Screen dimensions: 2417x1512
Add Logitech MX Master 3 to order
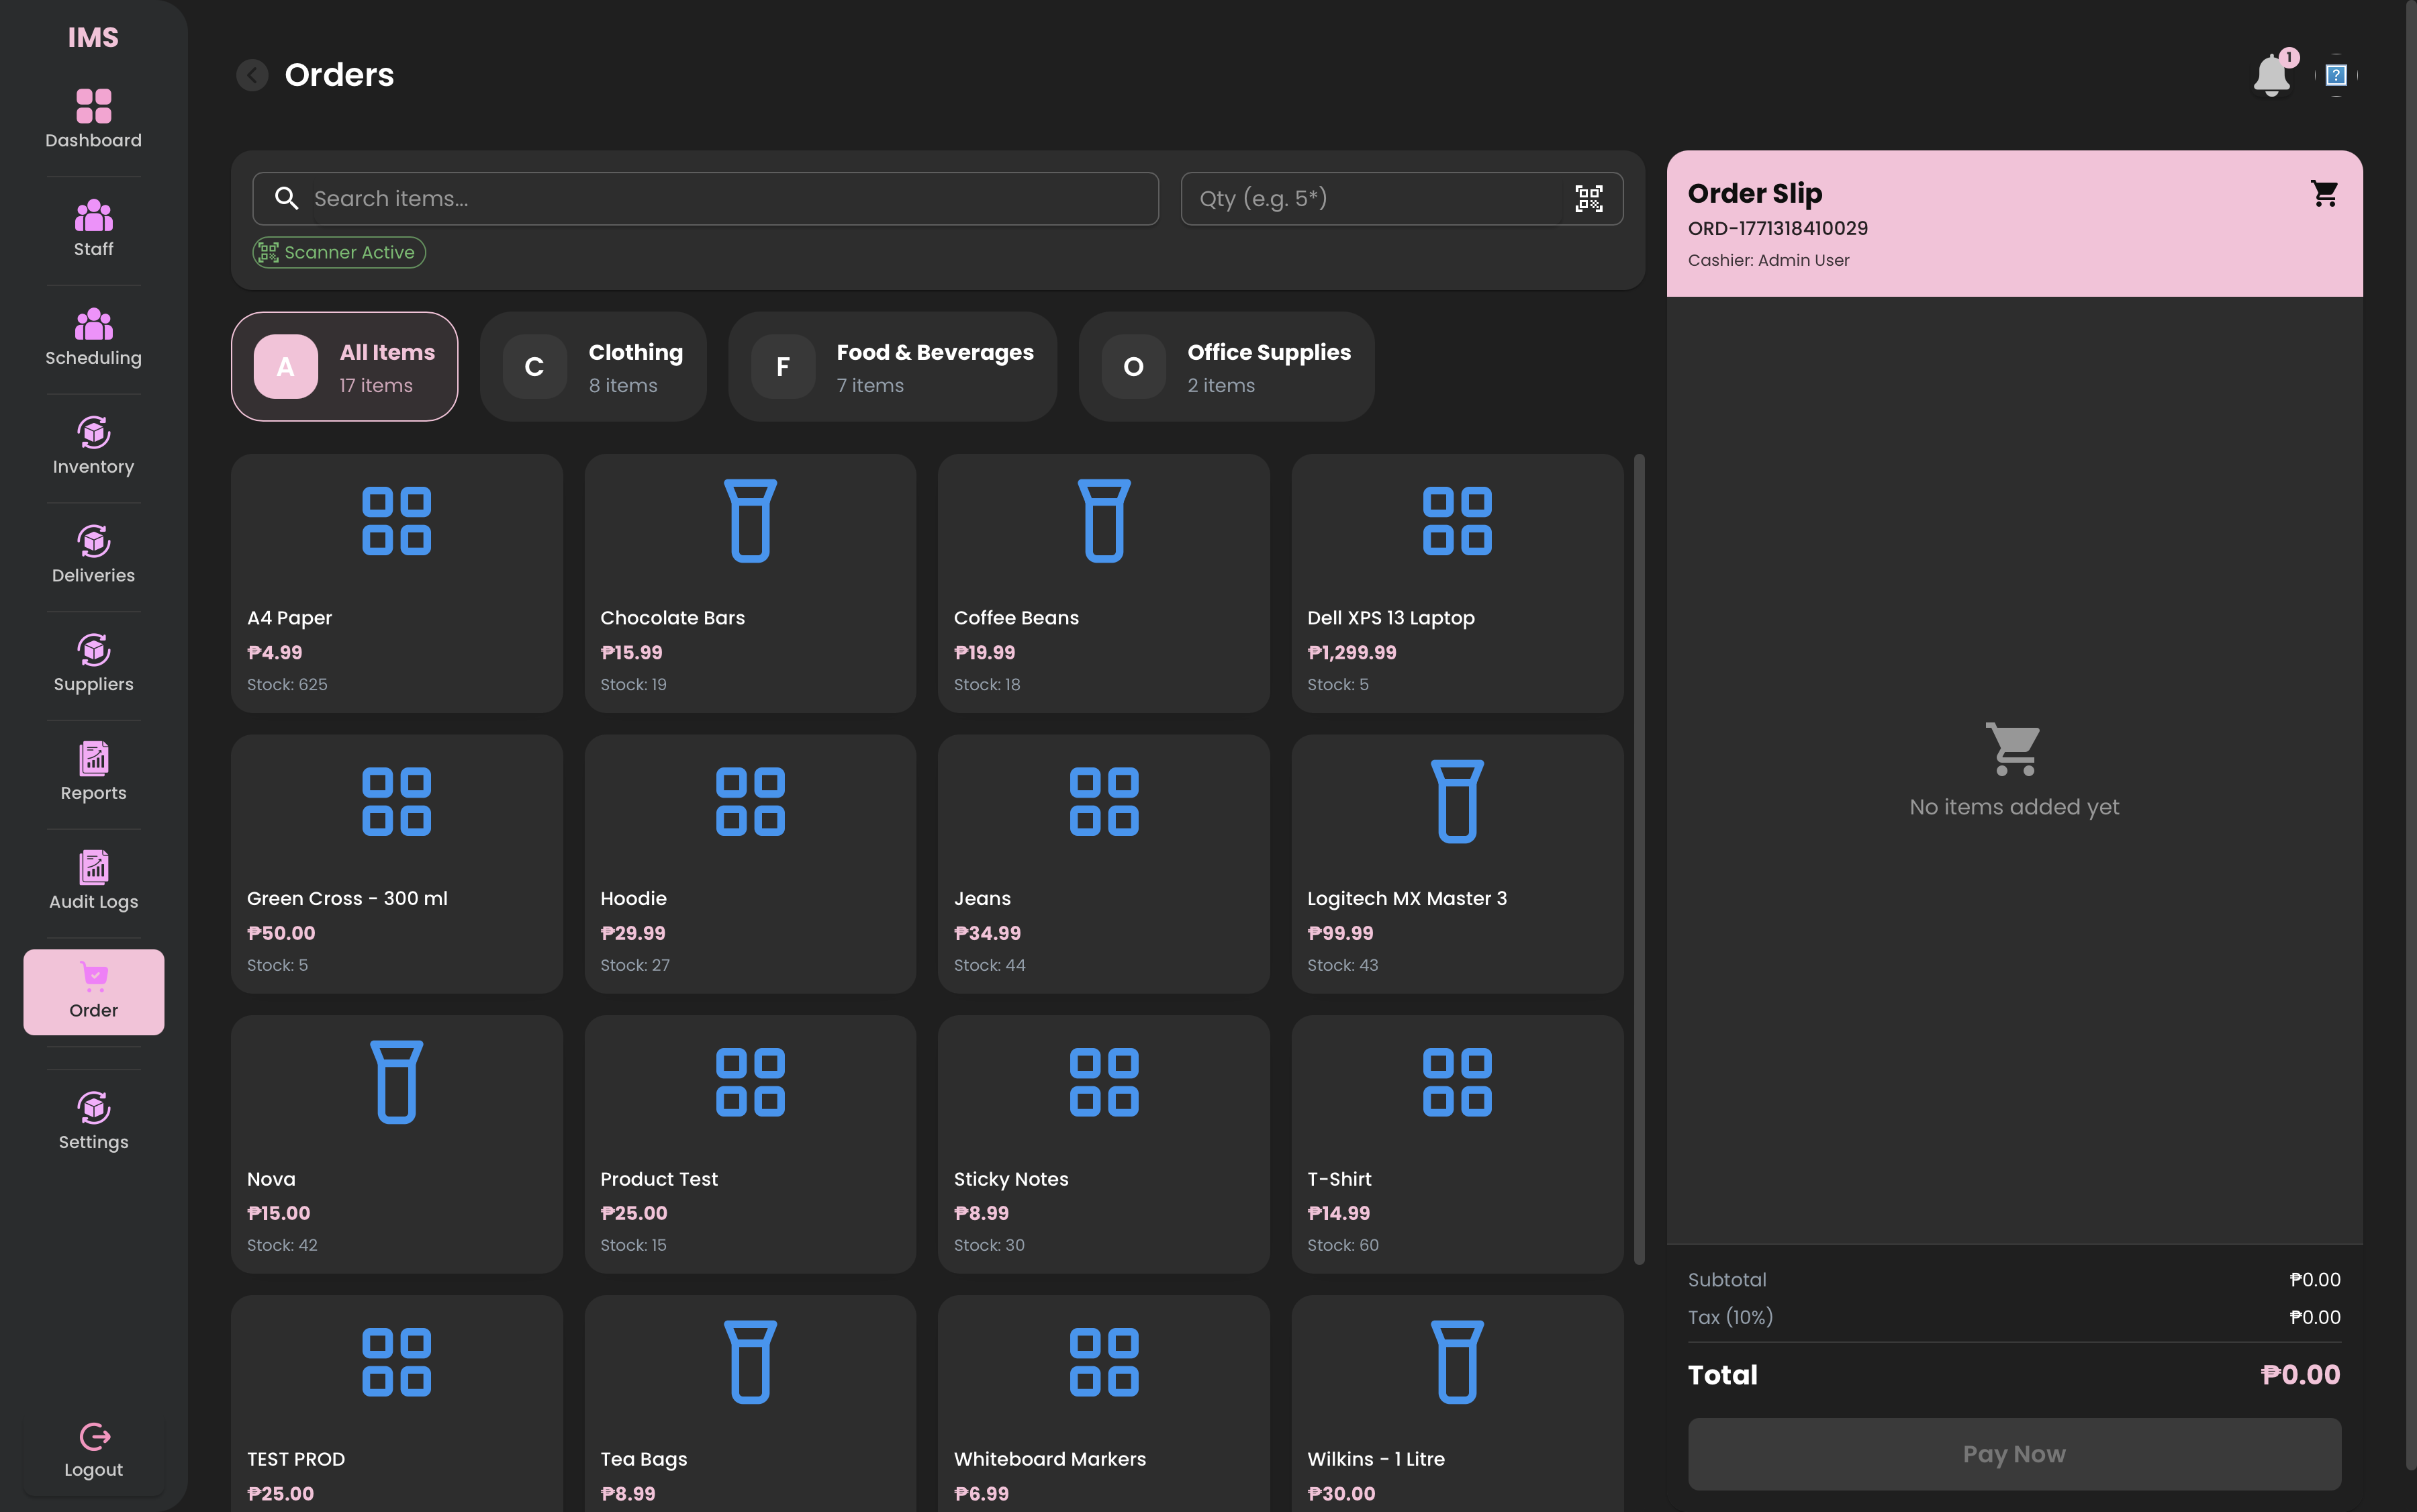coord(1457,865)
